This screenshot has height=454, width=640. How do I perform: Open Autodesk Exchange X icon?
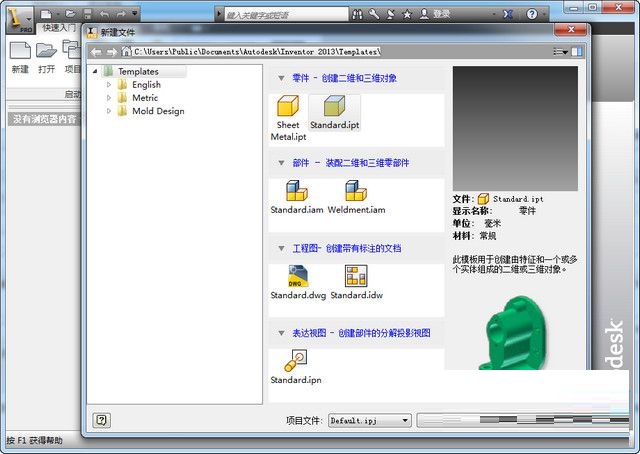pos(507,14)
